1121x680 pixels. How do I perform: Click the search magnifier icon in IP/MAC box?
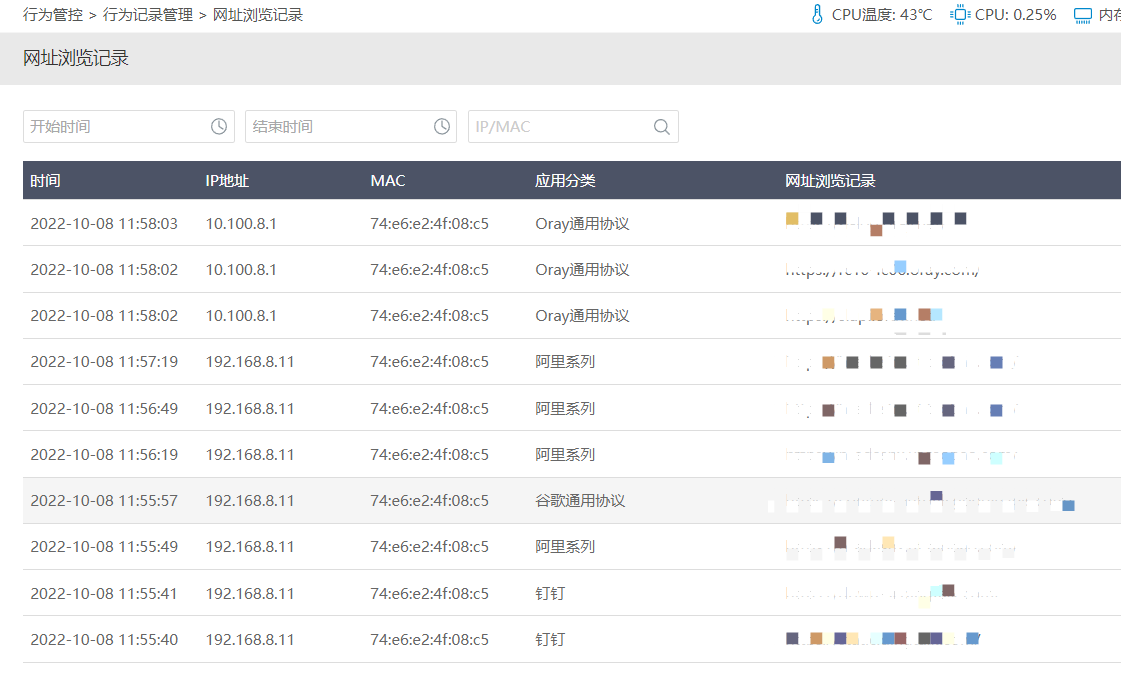coord(662,127)
